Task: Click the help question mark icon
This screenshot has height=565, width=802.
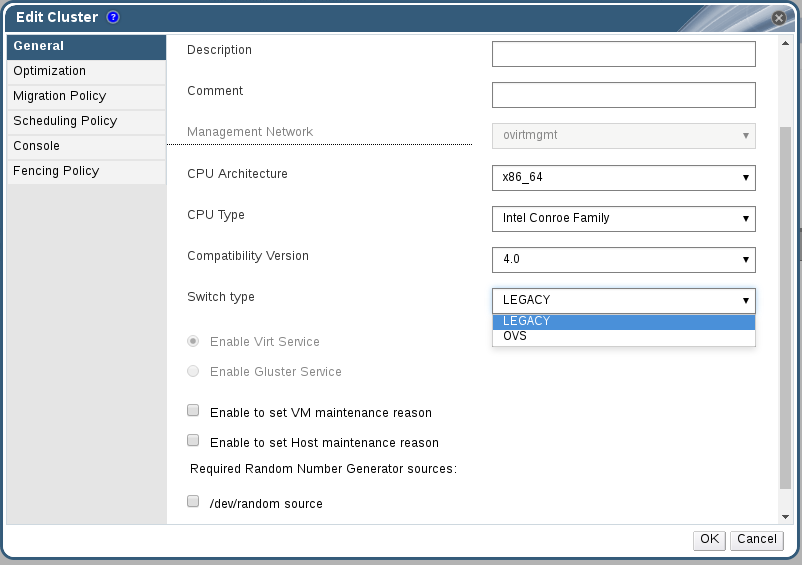Action: 113,17
